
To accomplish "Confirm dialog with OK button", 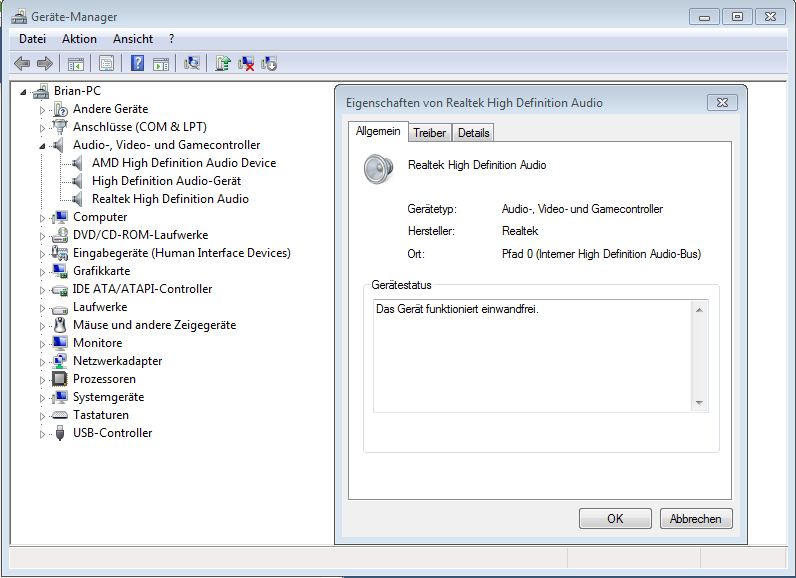I will pos(615,519).
